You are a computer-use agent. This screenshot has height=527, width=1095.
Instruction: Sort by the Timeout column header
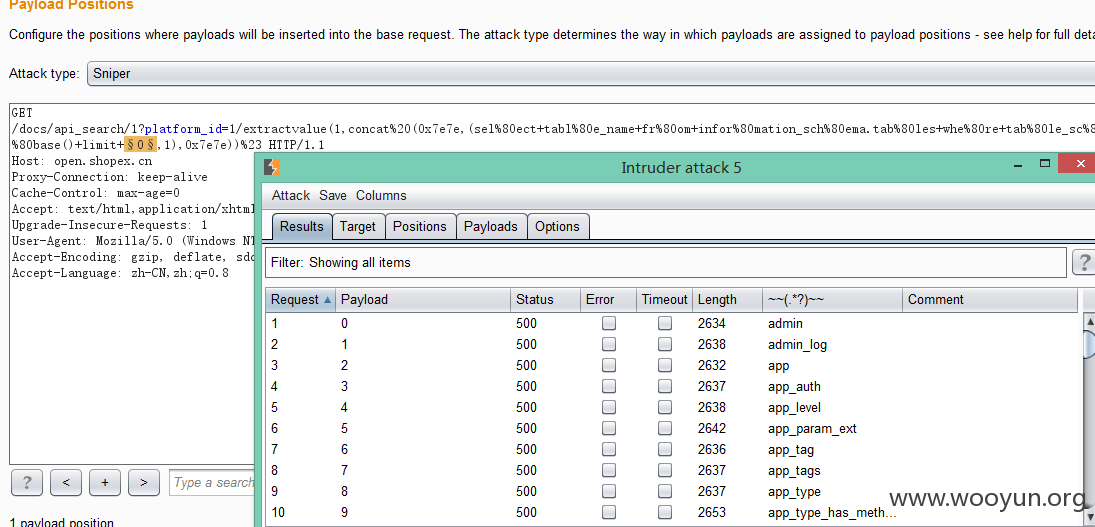pos(664,299)
